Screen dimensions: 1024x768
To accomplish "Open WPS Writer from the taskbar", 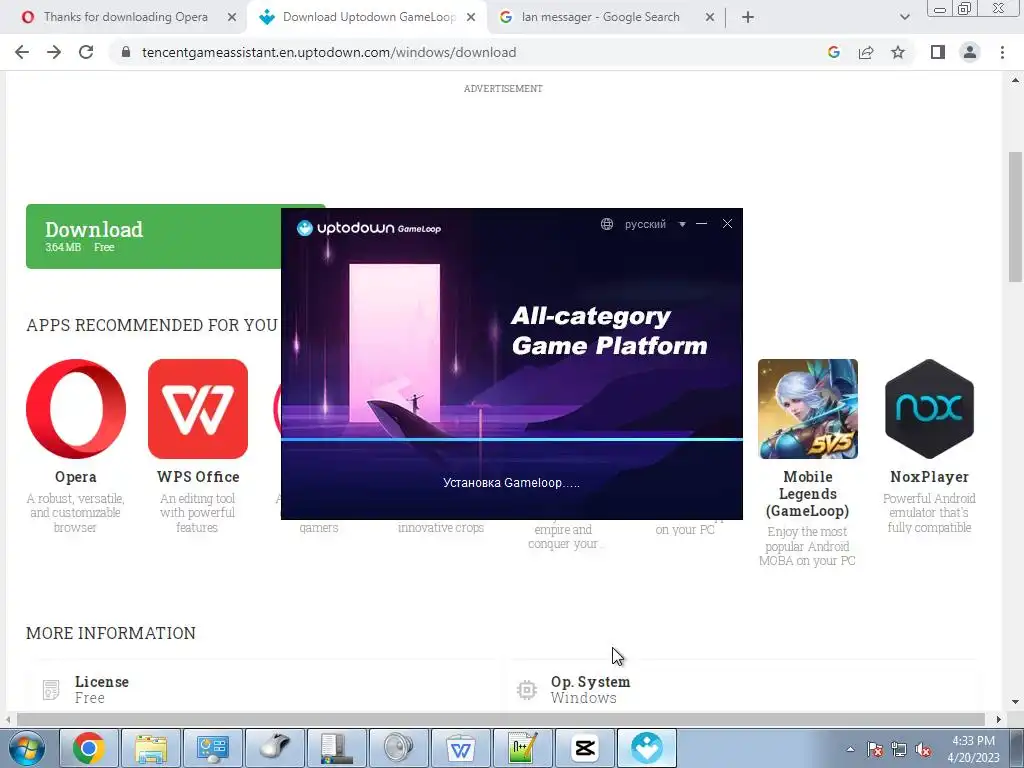I will coord(461,748).
